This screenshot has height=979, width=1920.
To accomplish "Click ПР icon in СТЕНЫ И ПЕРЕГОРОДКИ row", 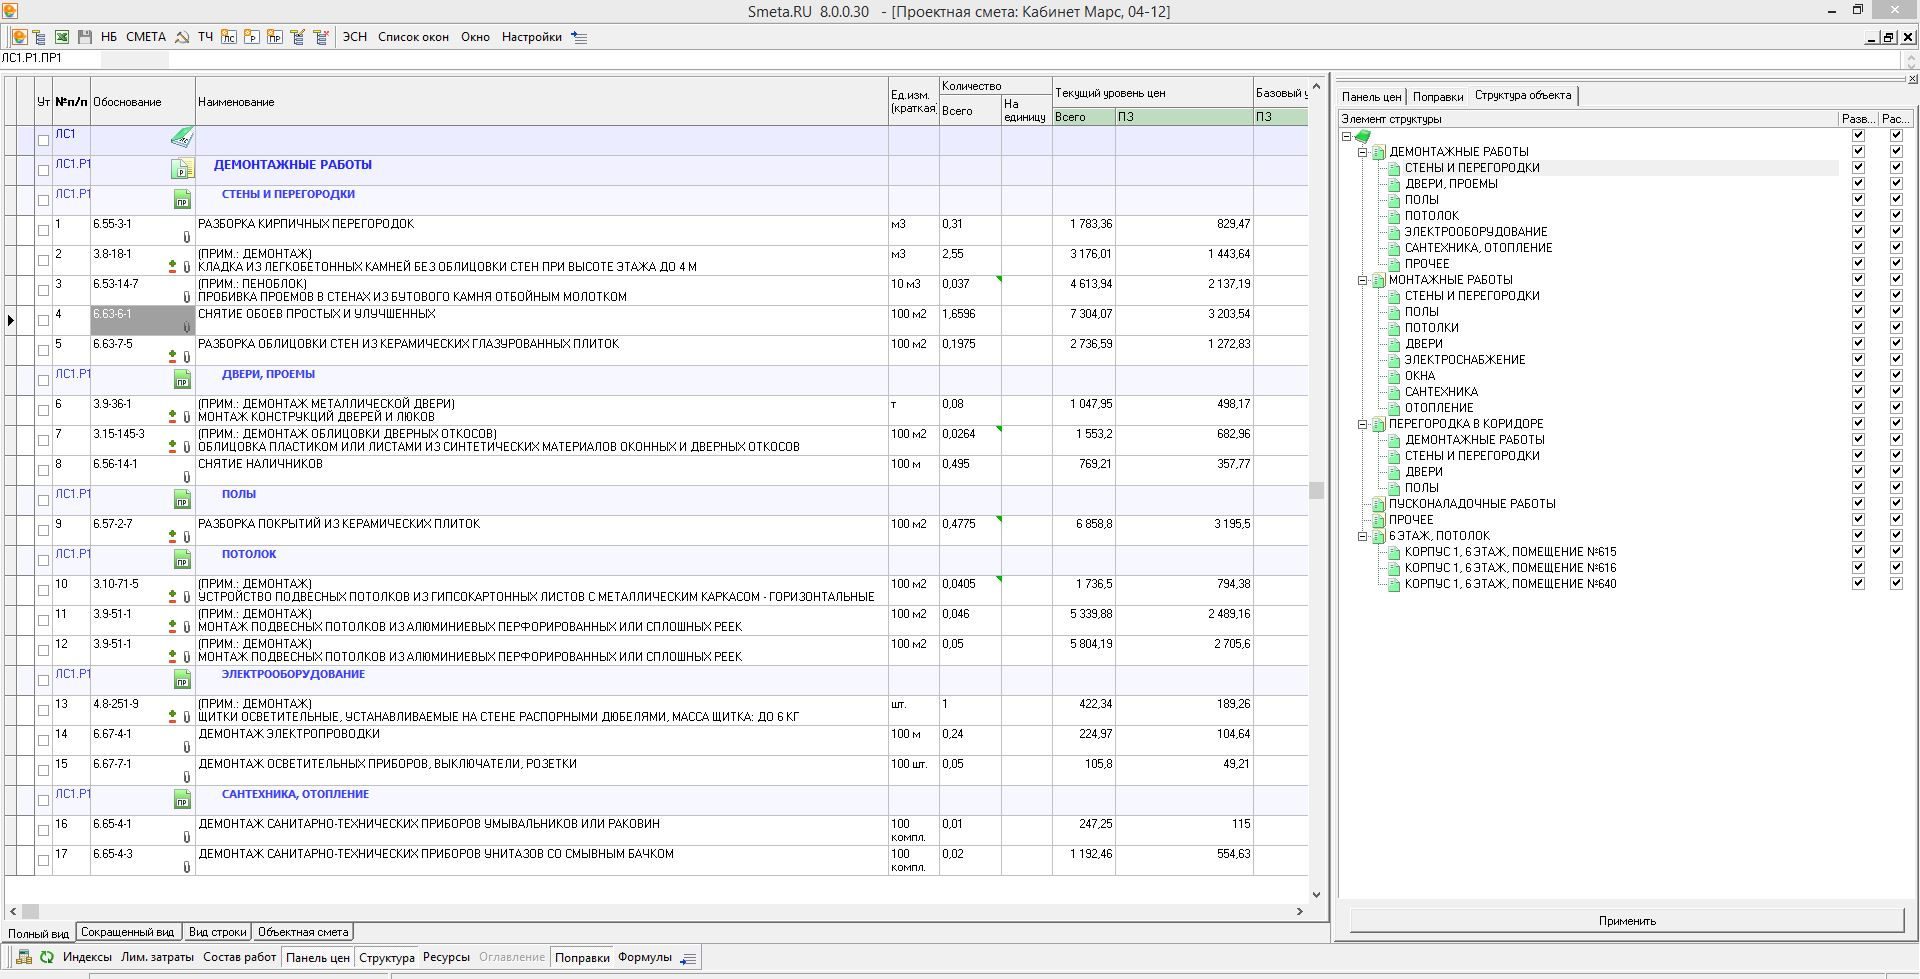I will 182,199.
